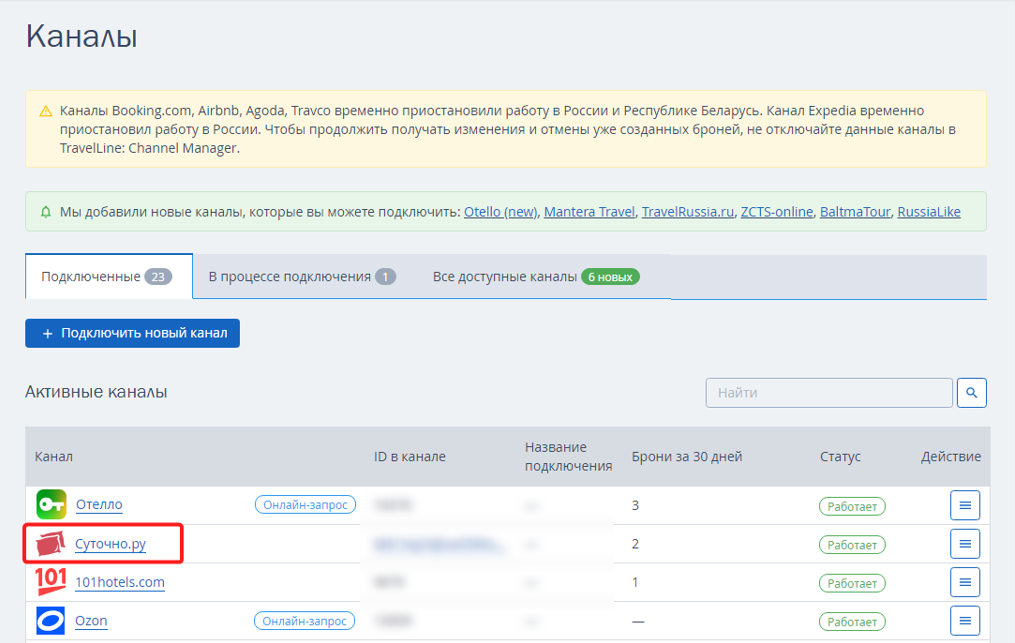This screenshot has height=643, width=1015.
Task: Click the 101hotels logo icon
Action: tap(50, 581)
